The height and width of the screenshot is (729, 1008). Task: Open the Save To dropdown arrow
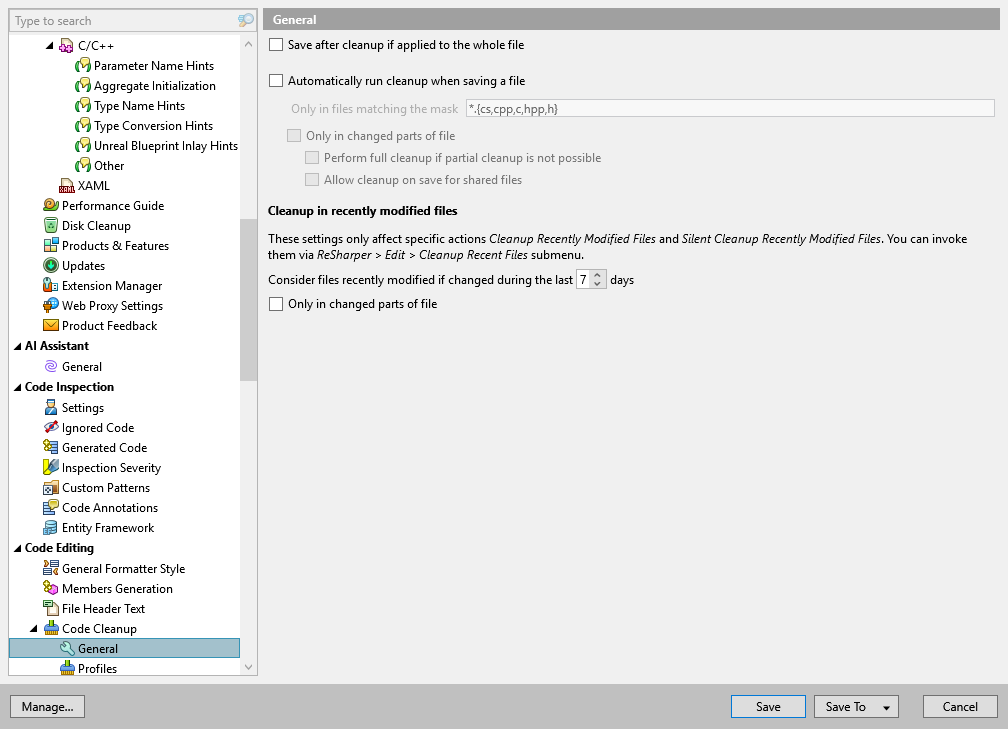[886, 707]
